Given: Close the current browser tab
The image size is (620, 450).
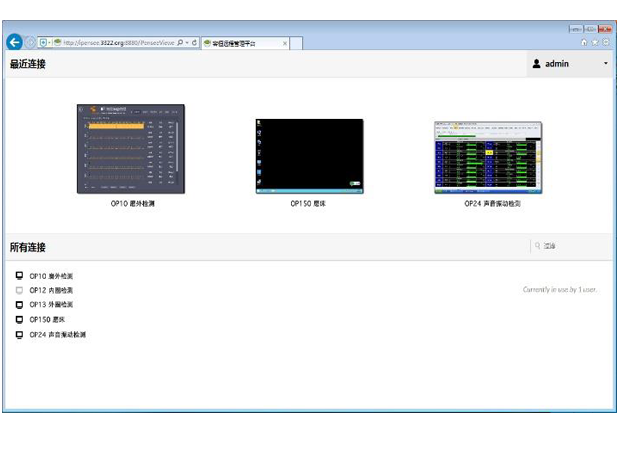Looking at the screenshot, I should click(285, 44).
